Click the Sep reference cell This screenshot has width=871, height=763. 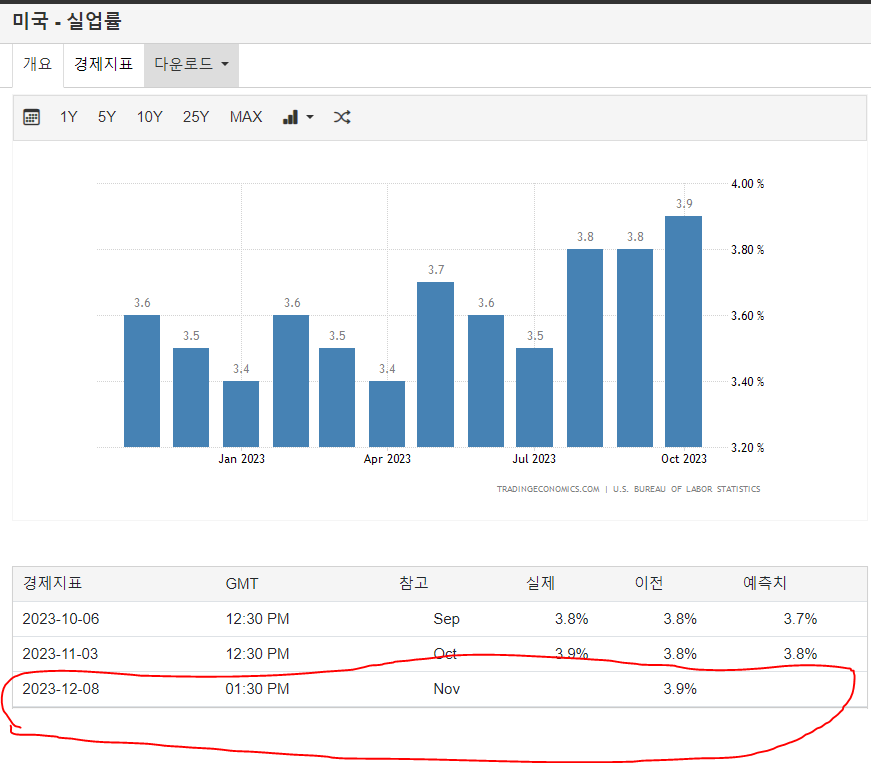tap(447, 619)
